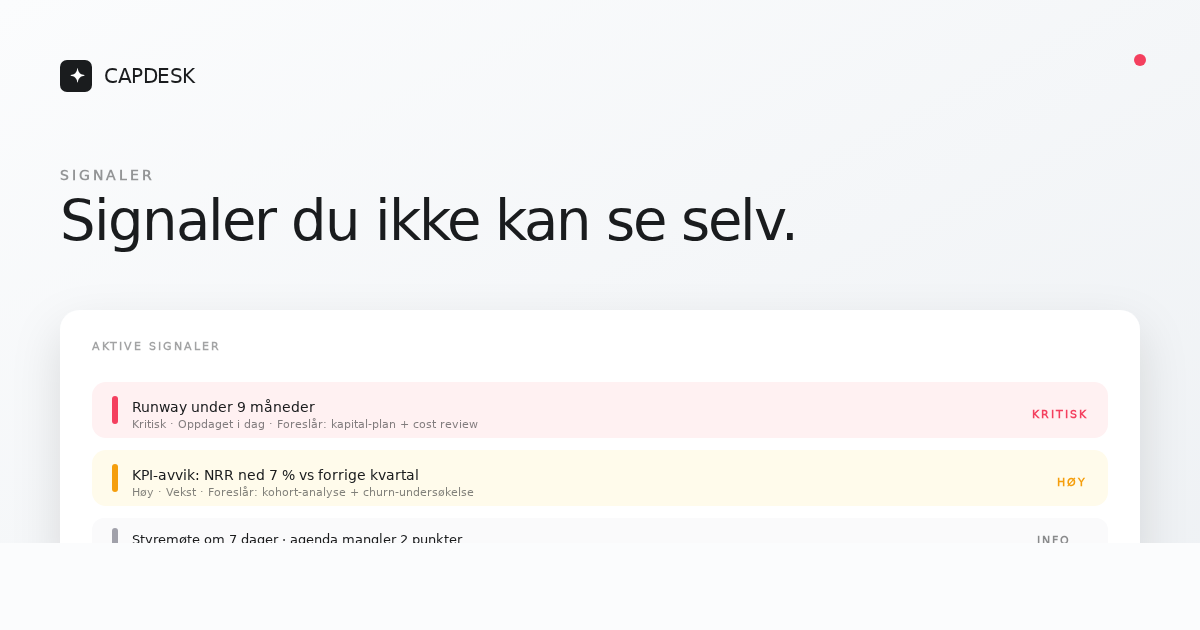The width and height of the screenshot is (1200, 630).
Task: Click the grey severity bar on Styremøte signal
Action: point(115,536)
